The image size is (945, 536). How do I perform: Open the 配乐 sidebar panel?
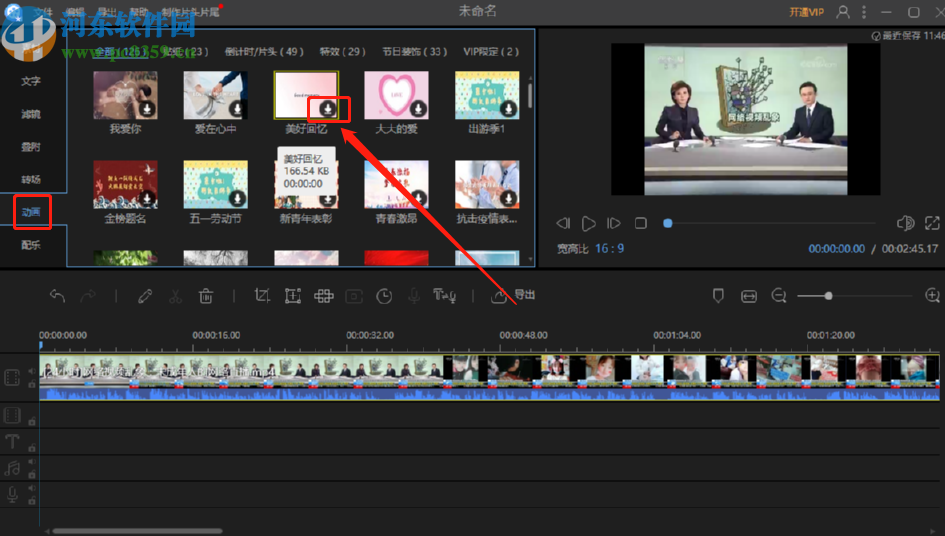(x=31, y=245)
